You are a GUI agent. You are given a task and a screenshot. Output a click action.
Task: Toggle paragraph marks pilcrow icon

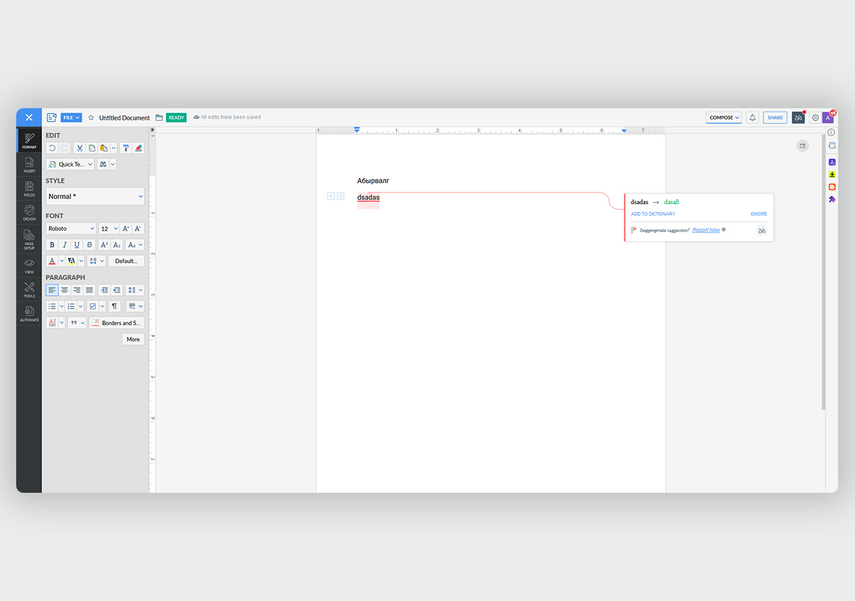coord(114,306)
